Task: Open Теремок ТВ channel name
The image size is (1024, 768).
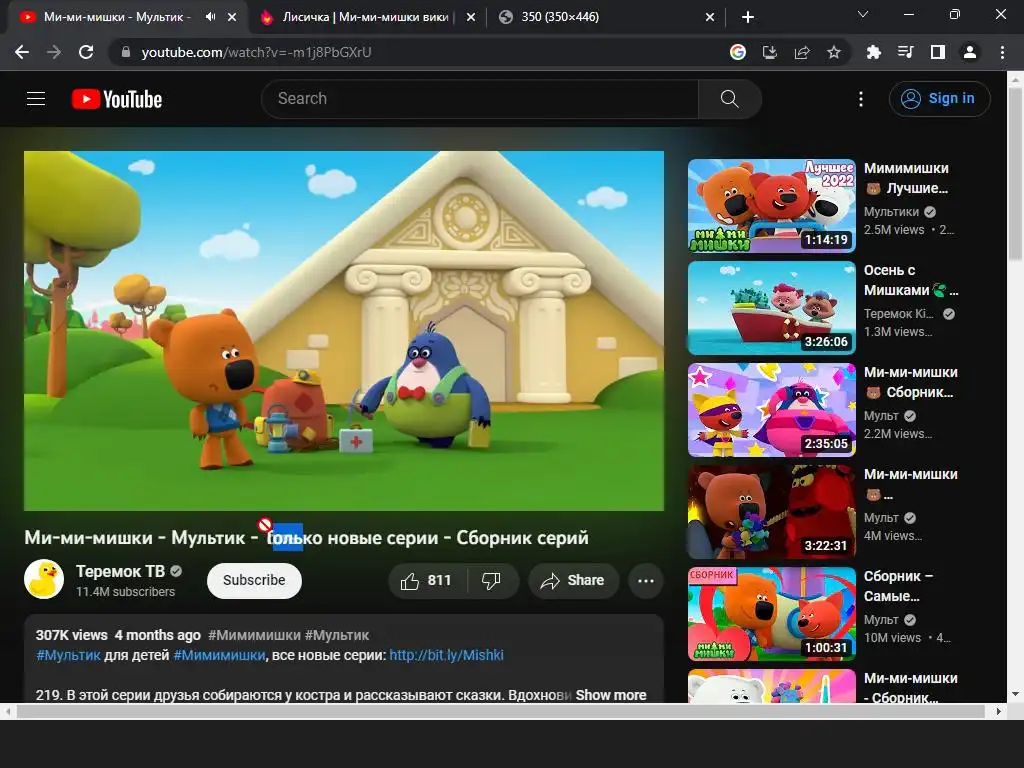Action: (x=121, y=571)
